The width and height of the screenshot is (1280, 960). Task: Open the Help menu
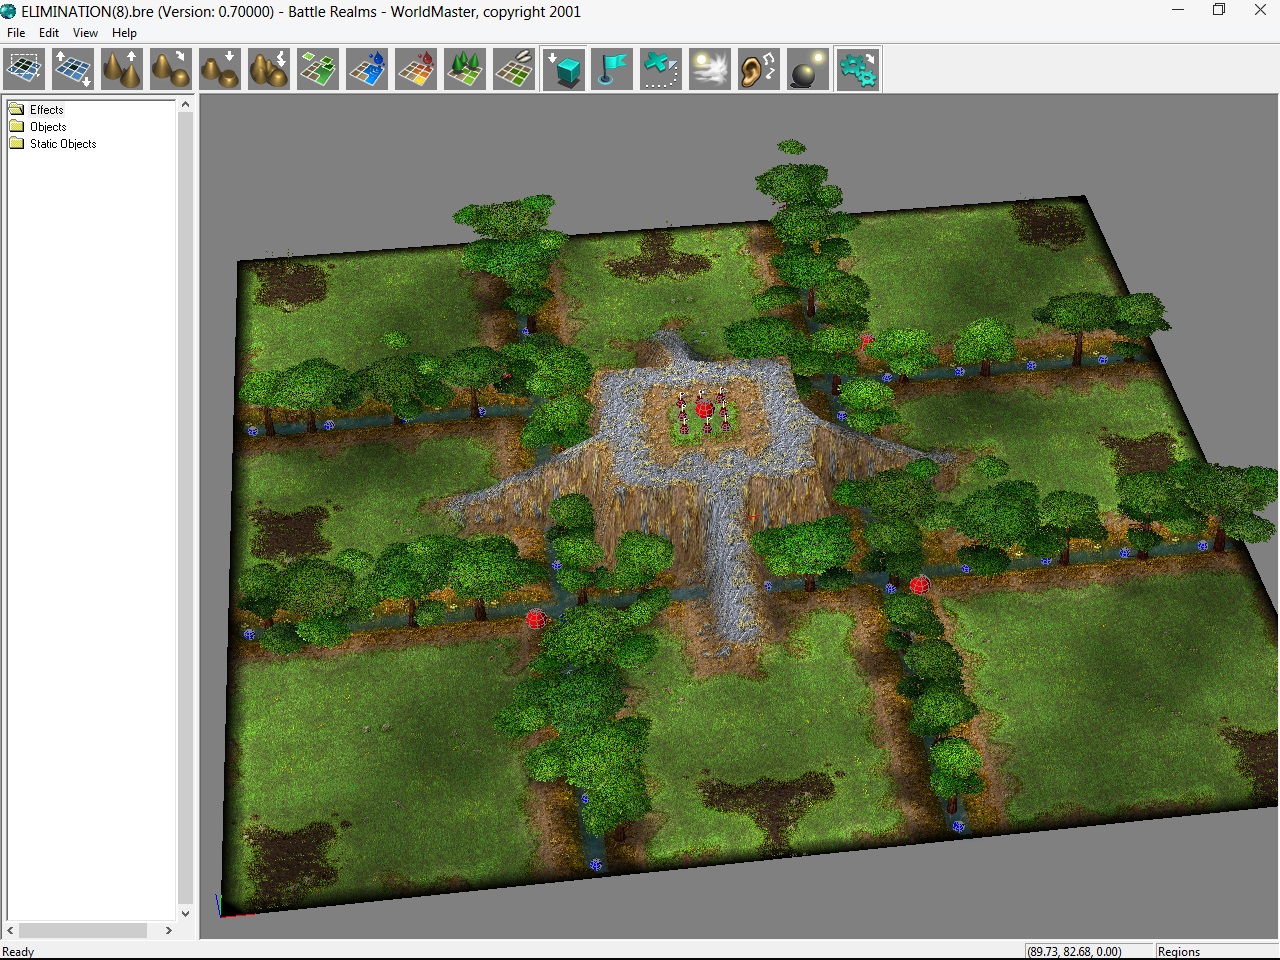point(124,33)
